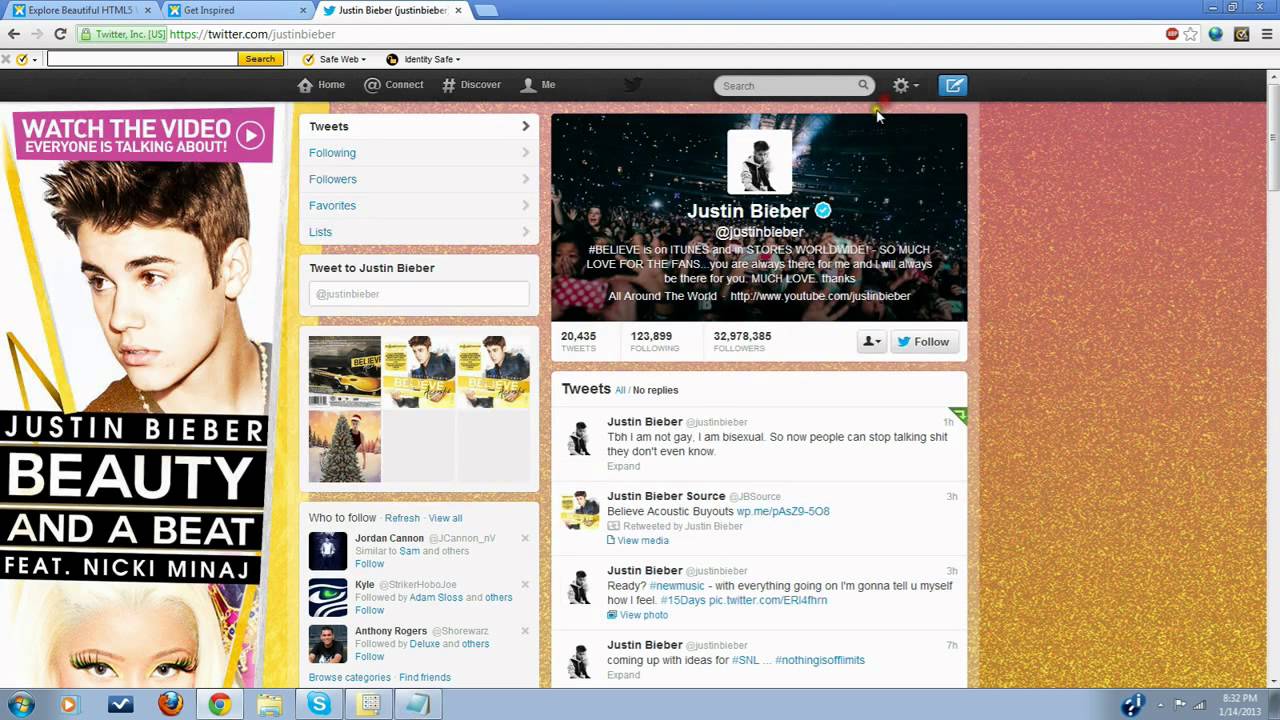Open the Connect tab
Screen dimensions: 1280x720
click(x=394, y=85)
